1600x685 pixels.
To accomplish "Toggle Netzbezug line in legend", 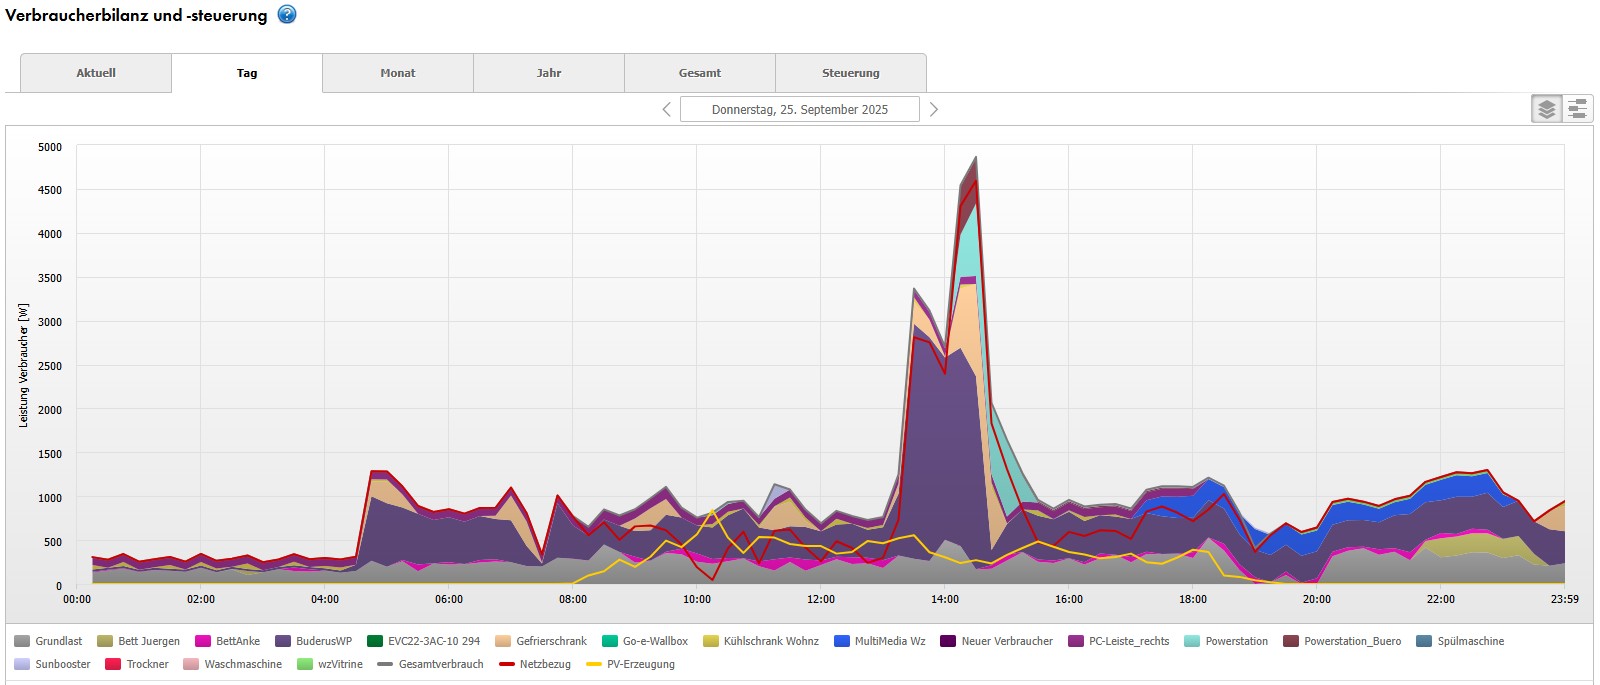I will [544, 664].
